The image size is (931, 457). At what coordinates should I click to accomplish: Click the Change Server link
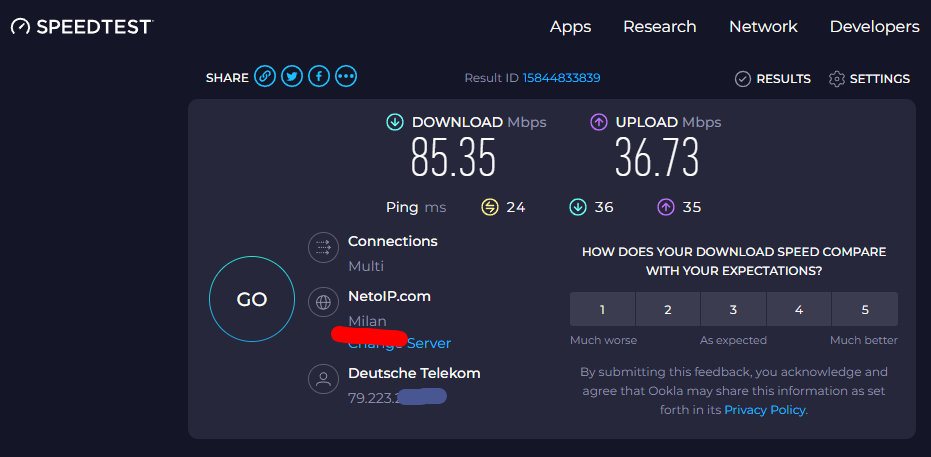[399, 344]
